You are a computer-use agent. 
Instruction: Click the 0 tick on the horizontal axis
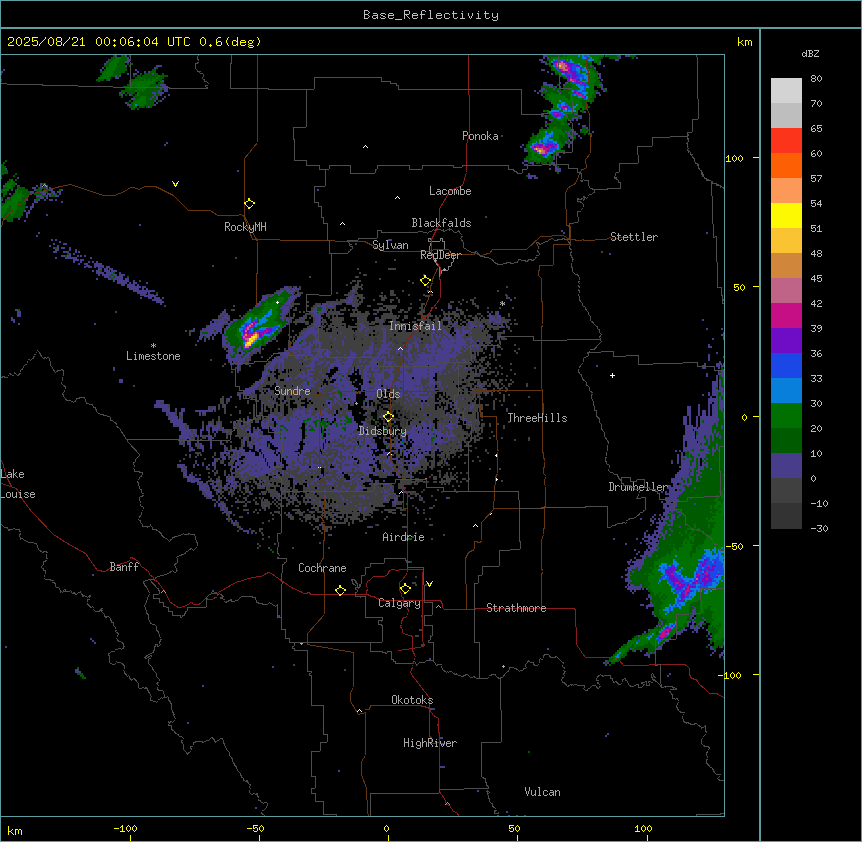386,828
